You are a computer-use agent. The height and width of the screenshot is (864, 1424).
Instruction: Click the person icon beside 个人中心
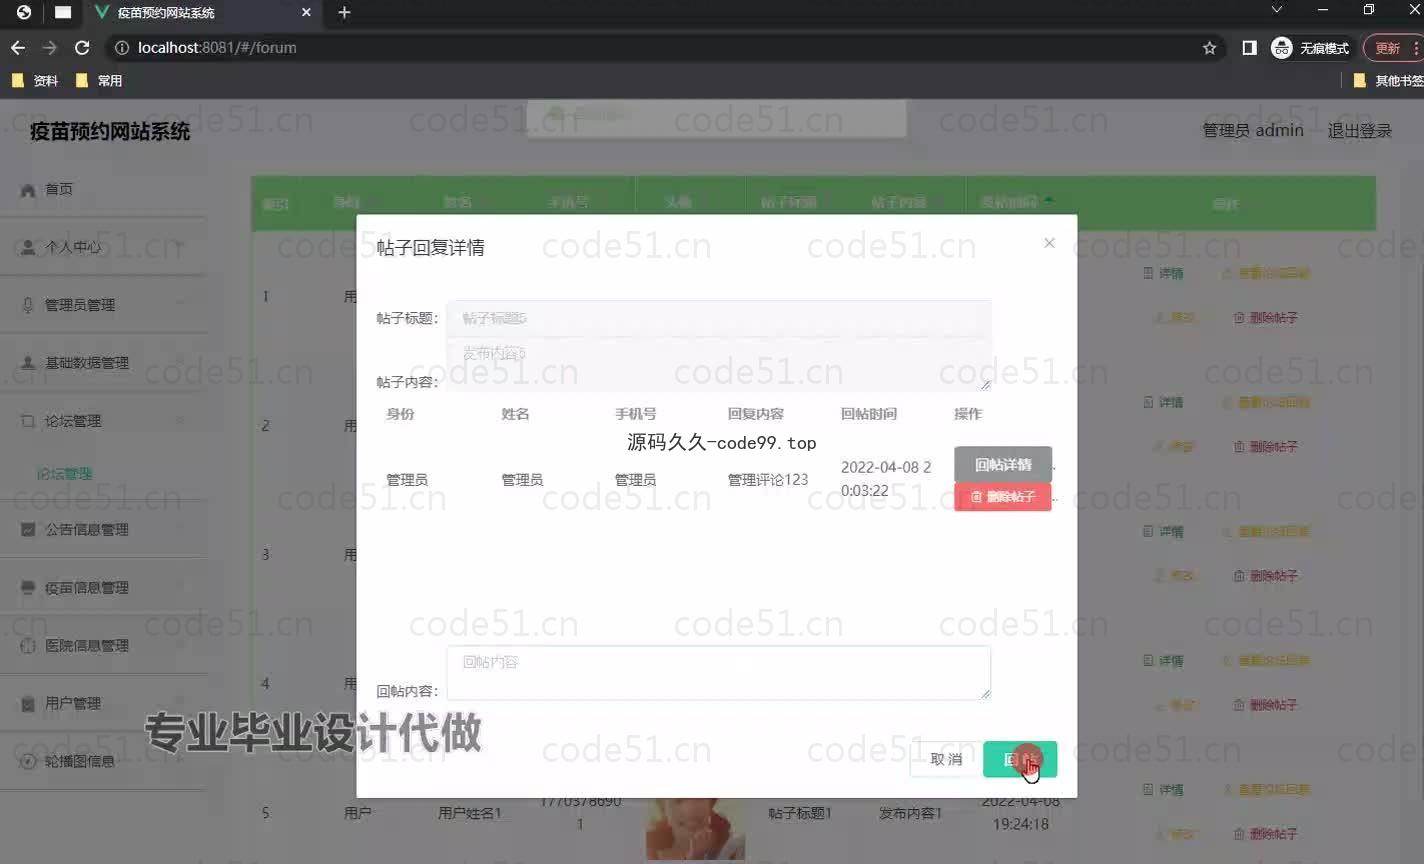coord(28,247)
